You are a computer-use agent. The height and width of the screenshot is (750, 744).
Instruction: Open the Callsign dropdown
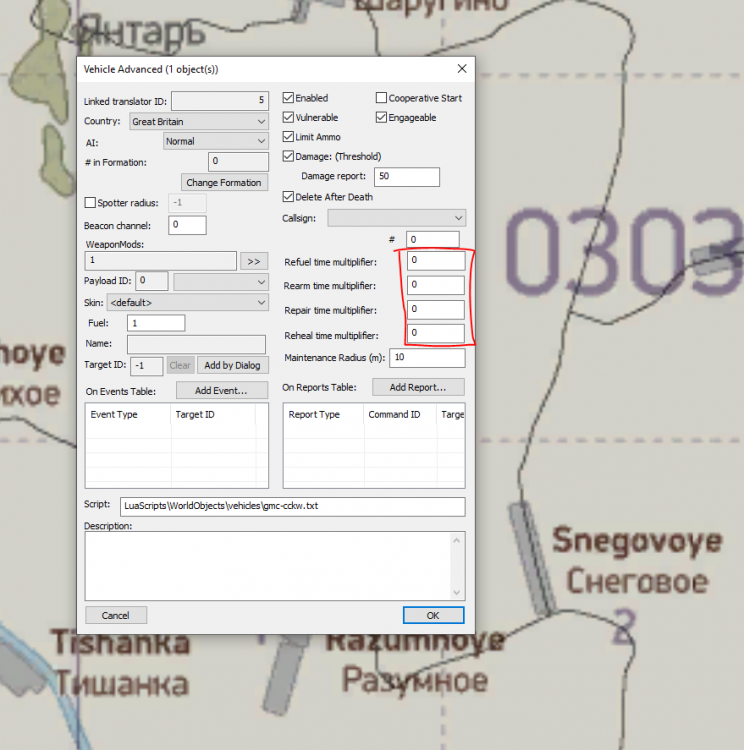(x=396, y=218)
